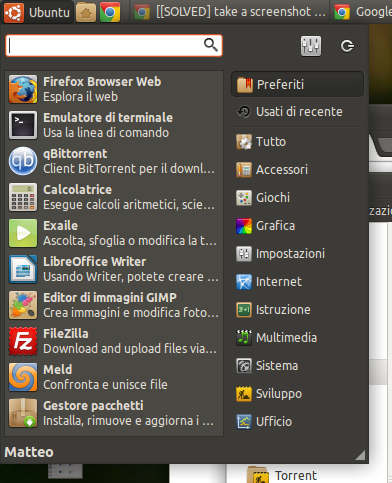Launch the Calcolatrice calculator icon
The image size is (392, 483).
click(23, 197)
